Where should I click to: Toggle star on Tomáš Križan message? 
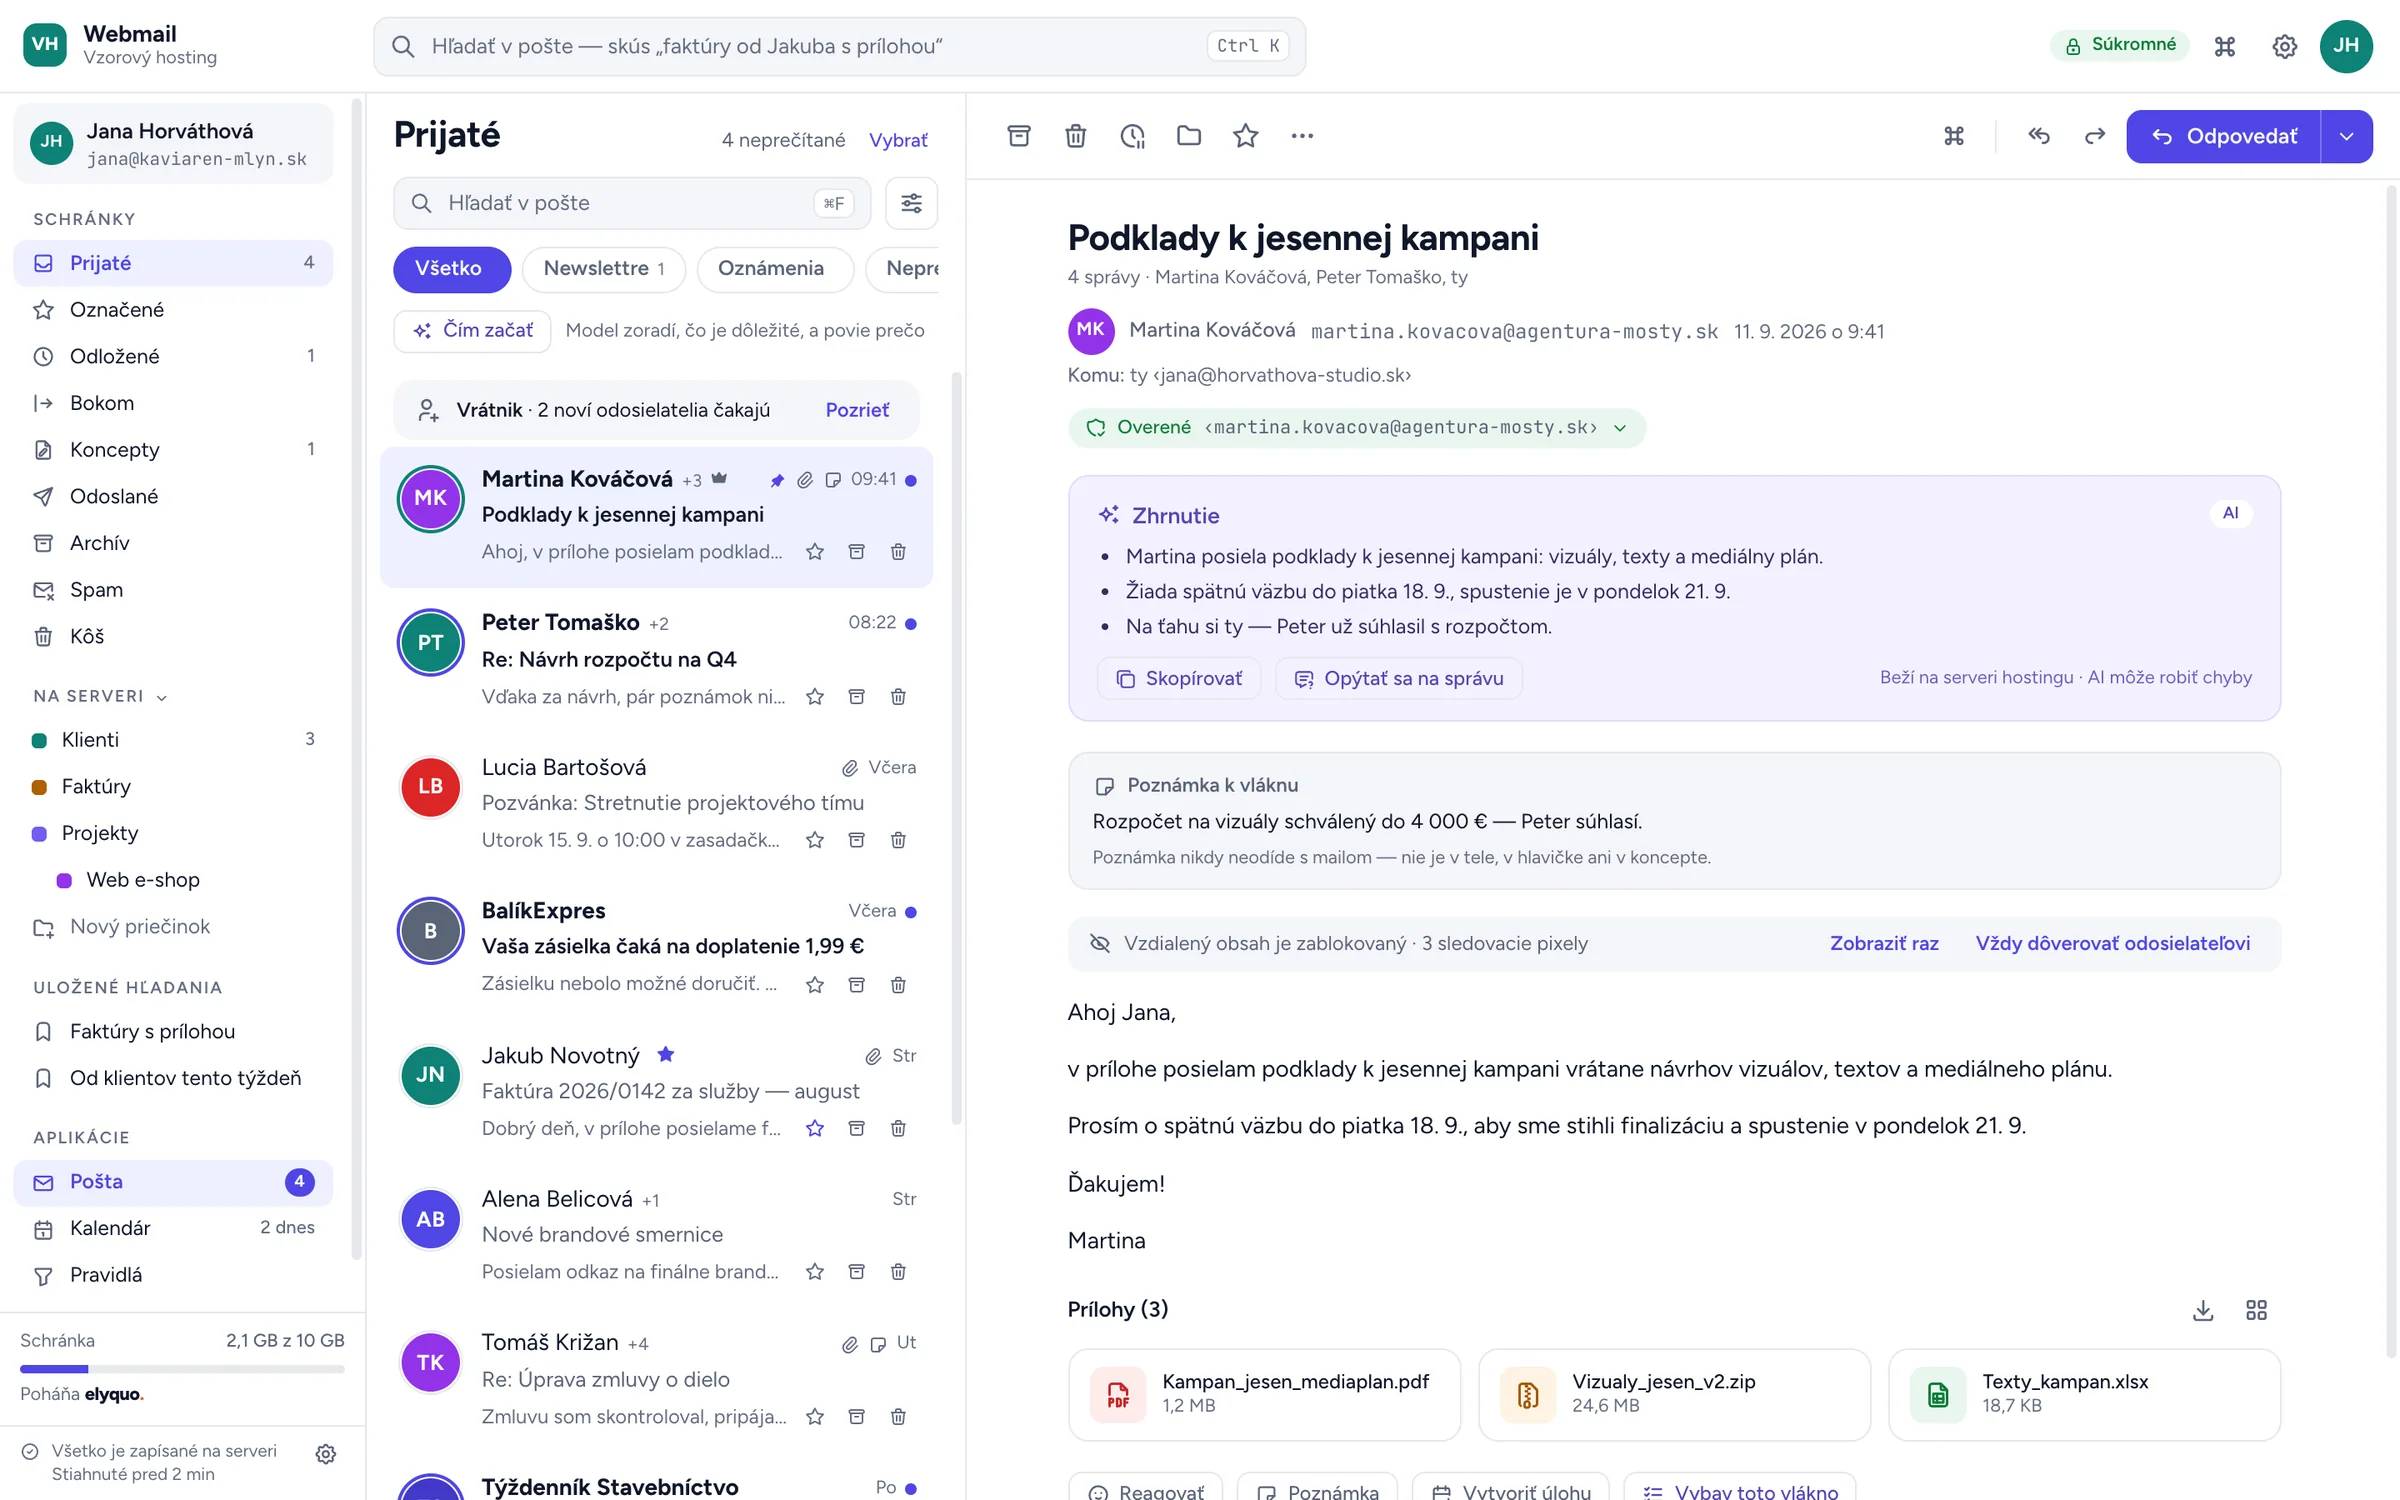pyautogui.click(x=815, y=1416)
